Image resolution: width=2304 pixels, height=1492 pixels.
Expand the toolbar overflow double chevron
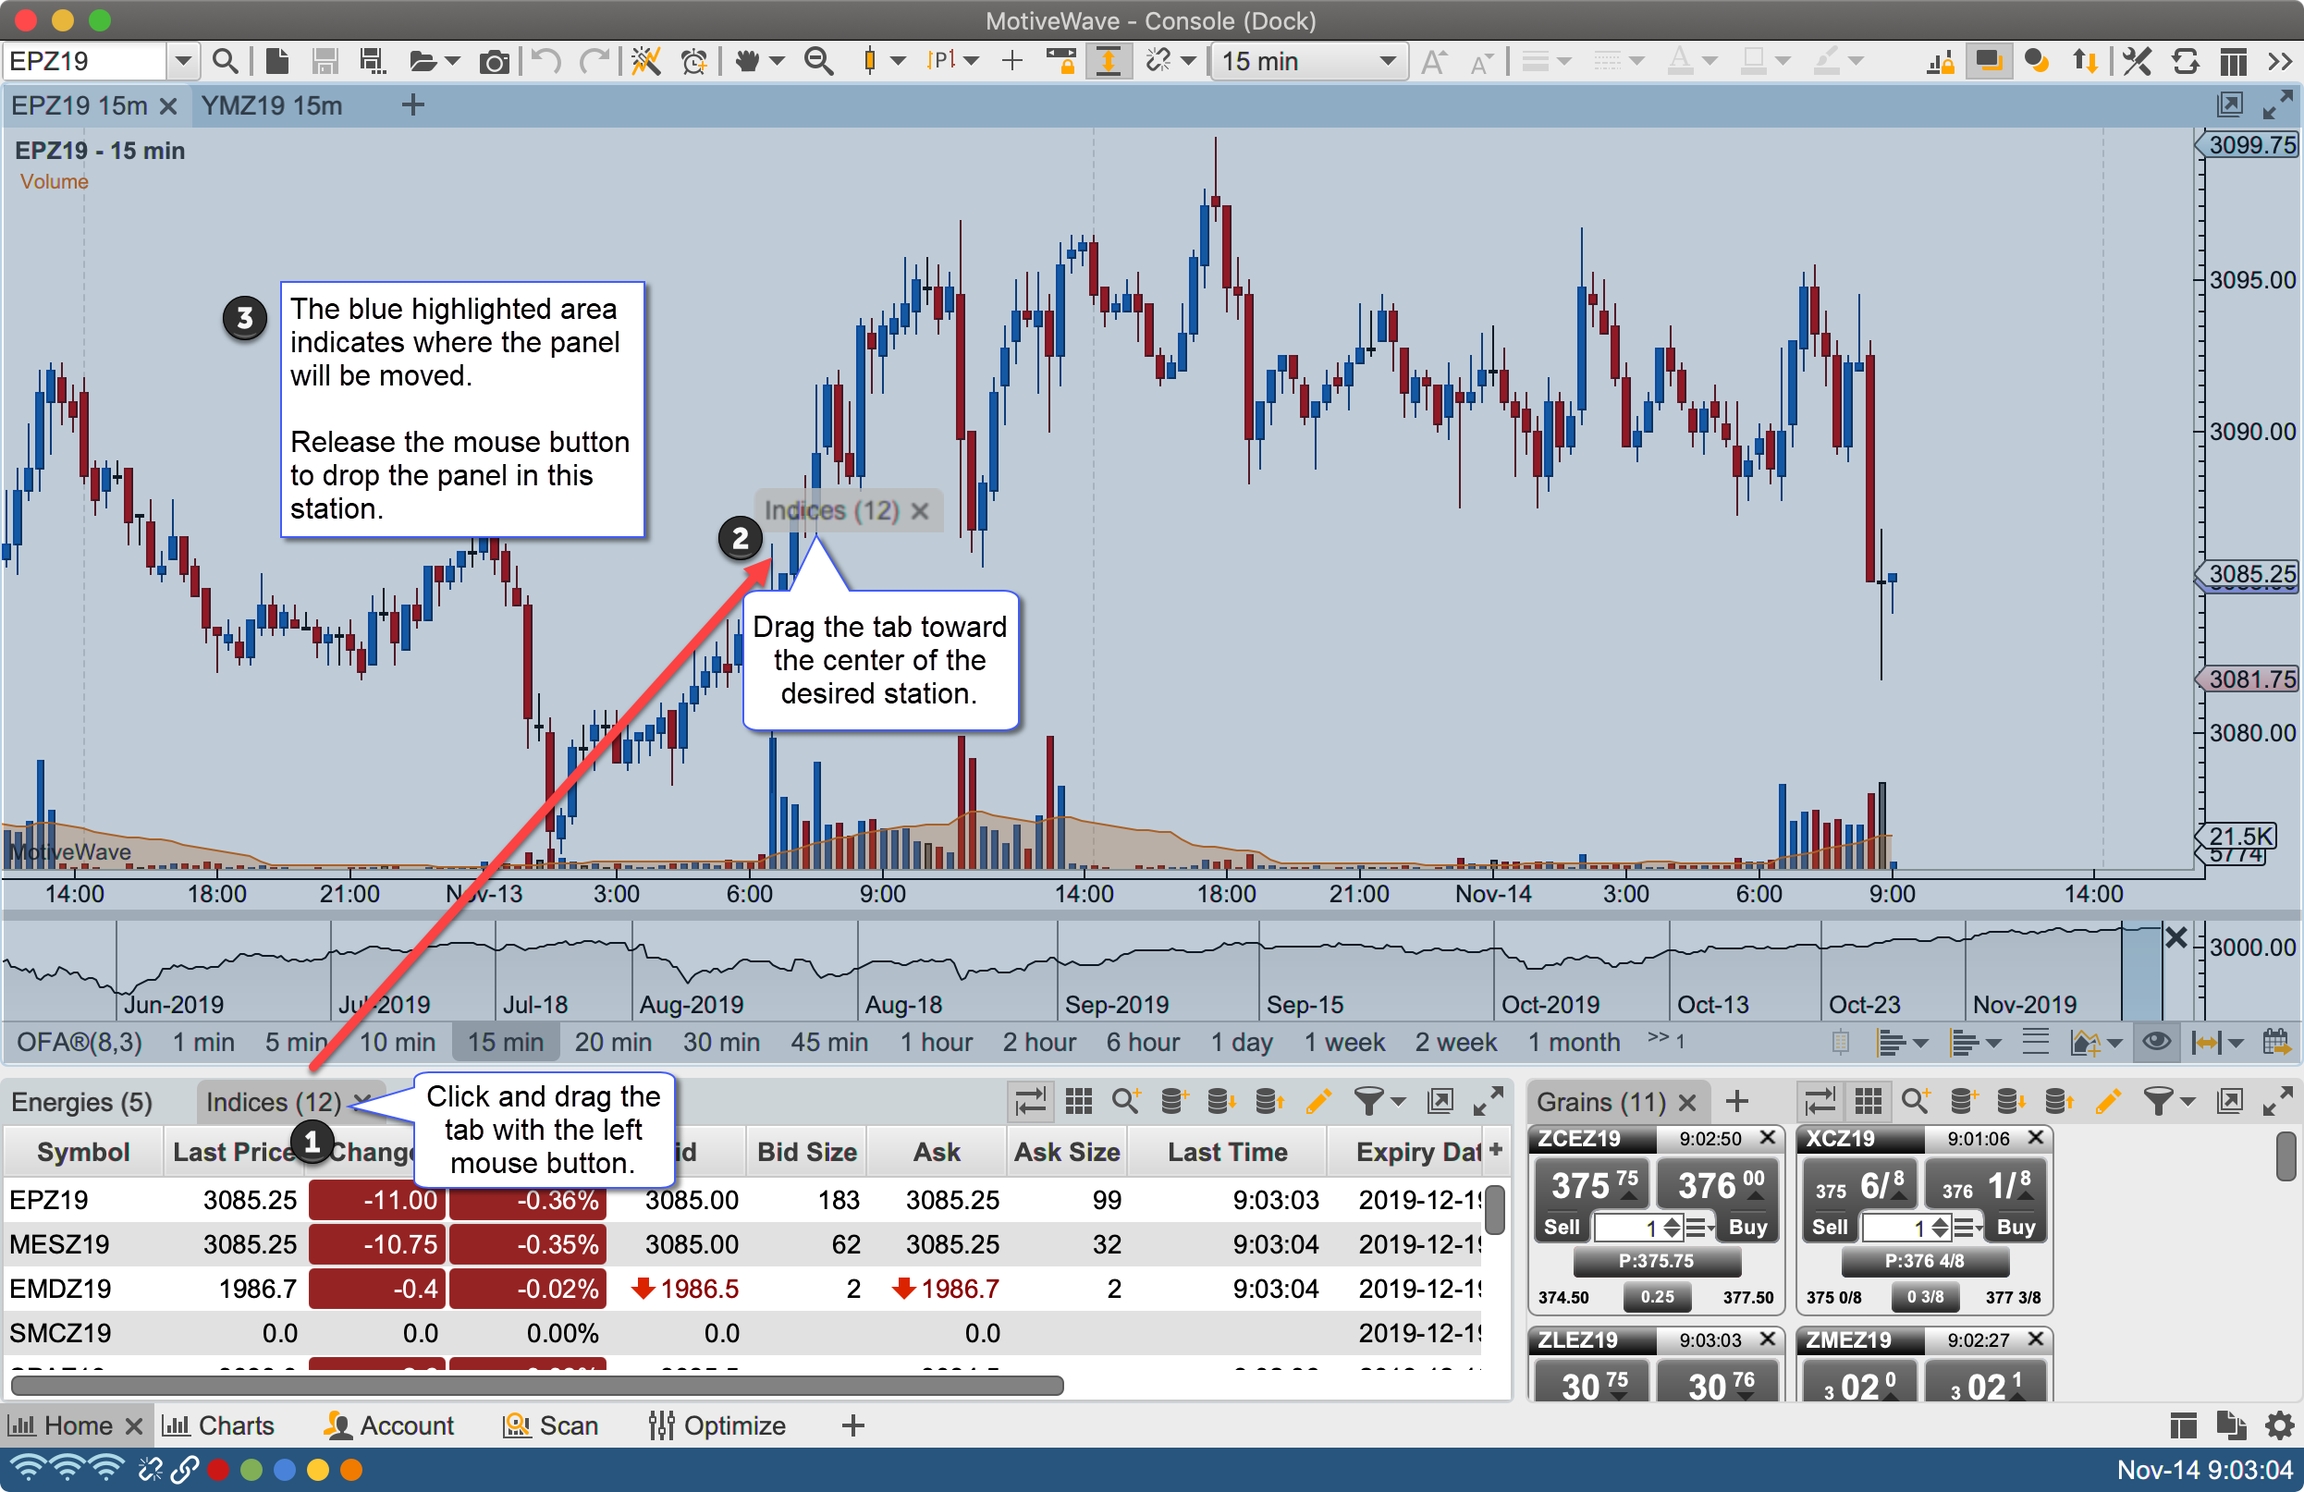click(2280, 61)
